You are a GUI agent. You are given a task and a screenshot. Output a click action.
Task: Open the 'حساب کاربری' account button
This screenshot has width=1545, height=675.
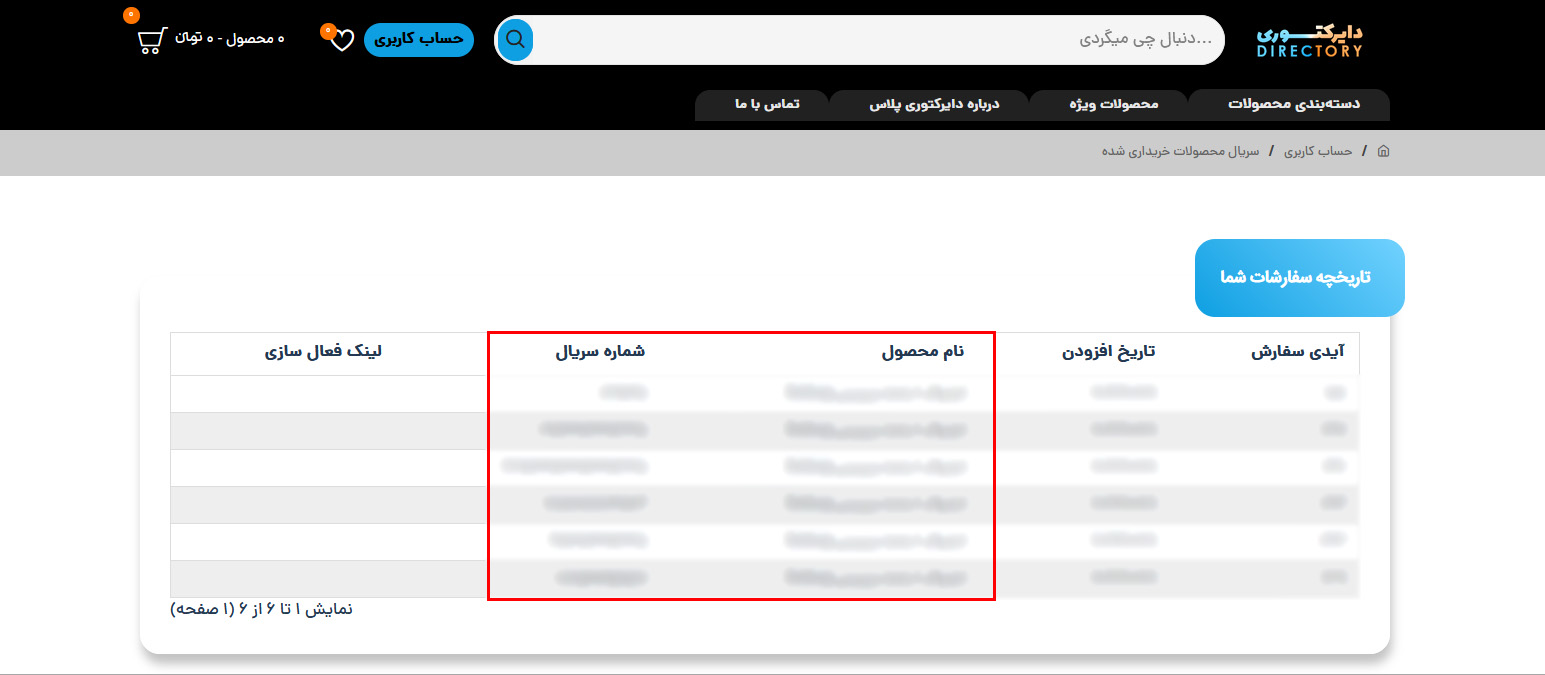[419, 38]
